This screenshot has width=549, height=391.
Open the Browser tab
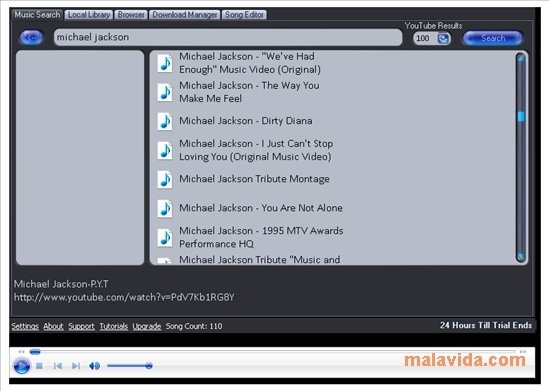point(131,15)
